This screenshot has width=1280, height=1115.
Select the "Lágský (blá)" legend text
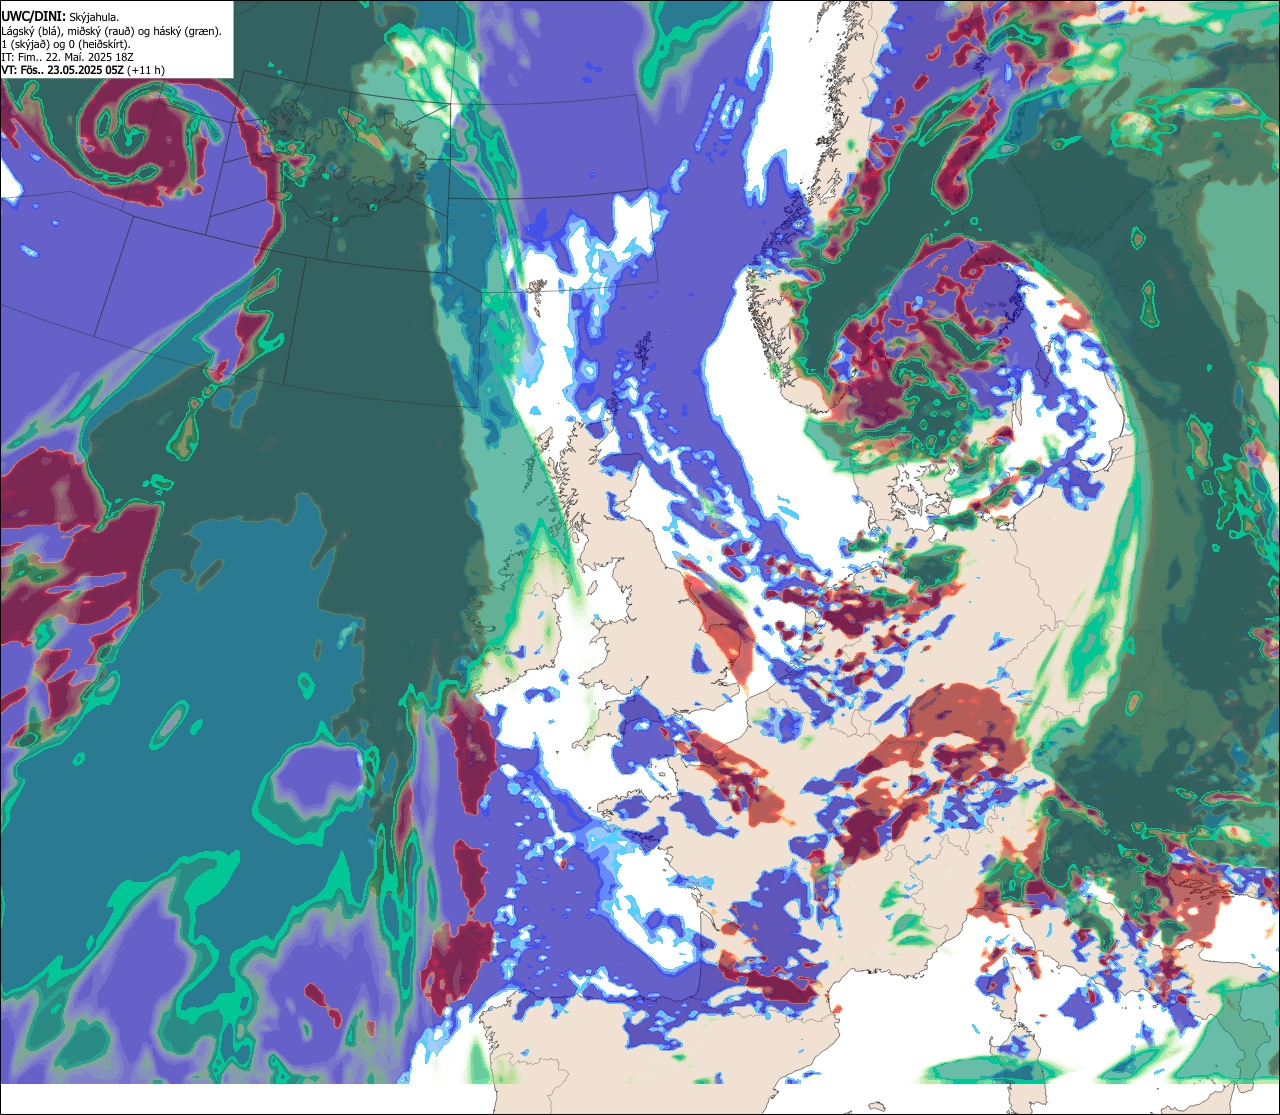pos(31,32)
